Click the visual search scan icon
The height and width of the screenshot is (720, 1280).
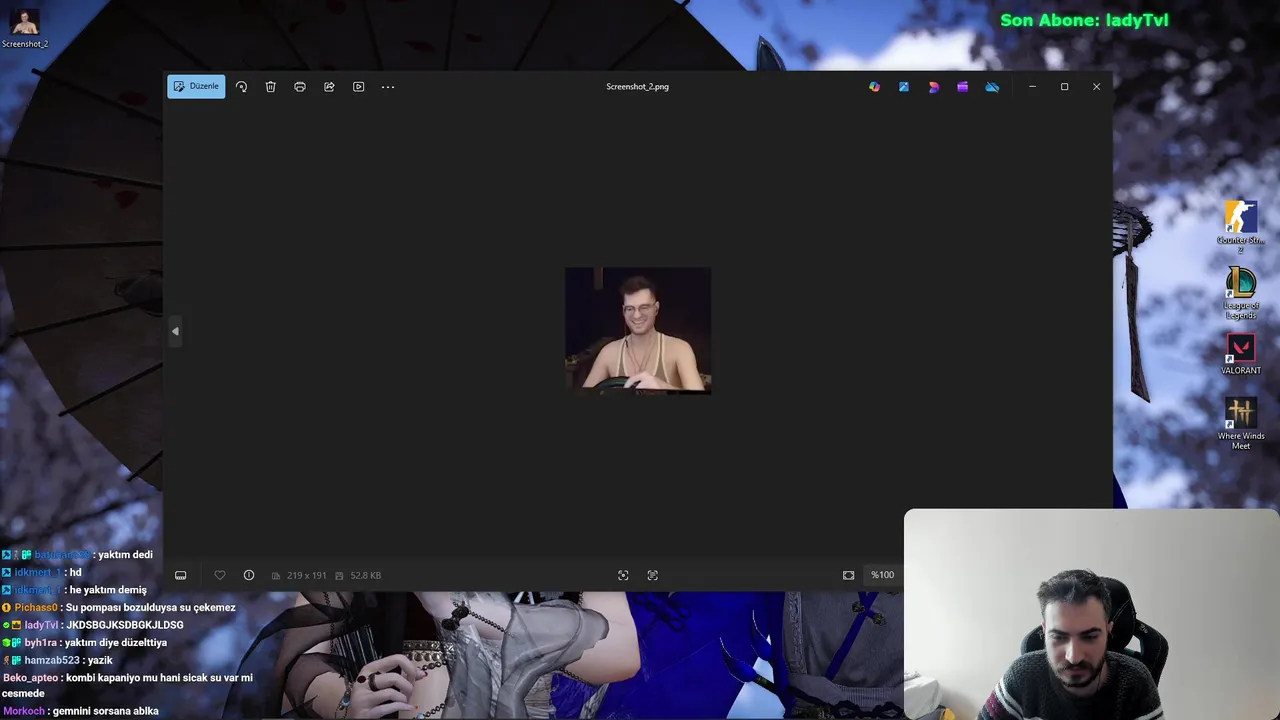(x=623, y=575)
